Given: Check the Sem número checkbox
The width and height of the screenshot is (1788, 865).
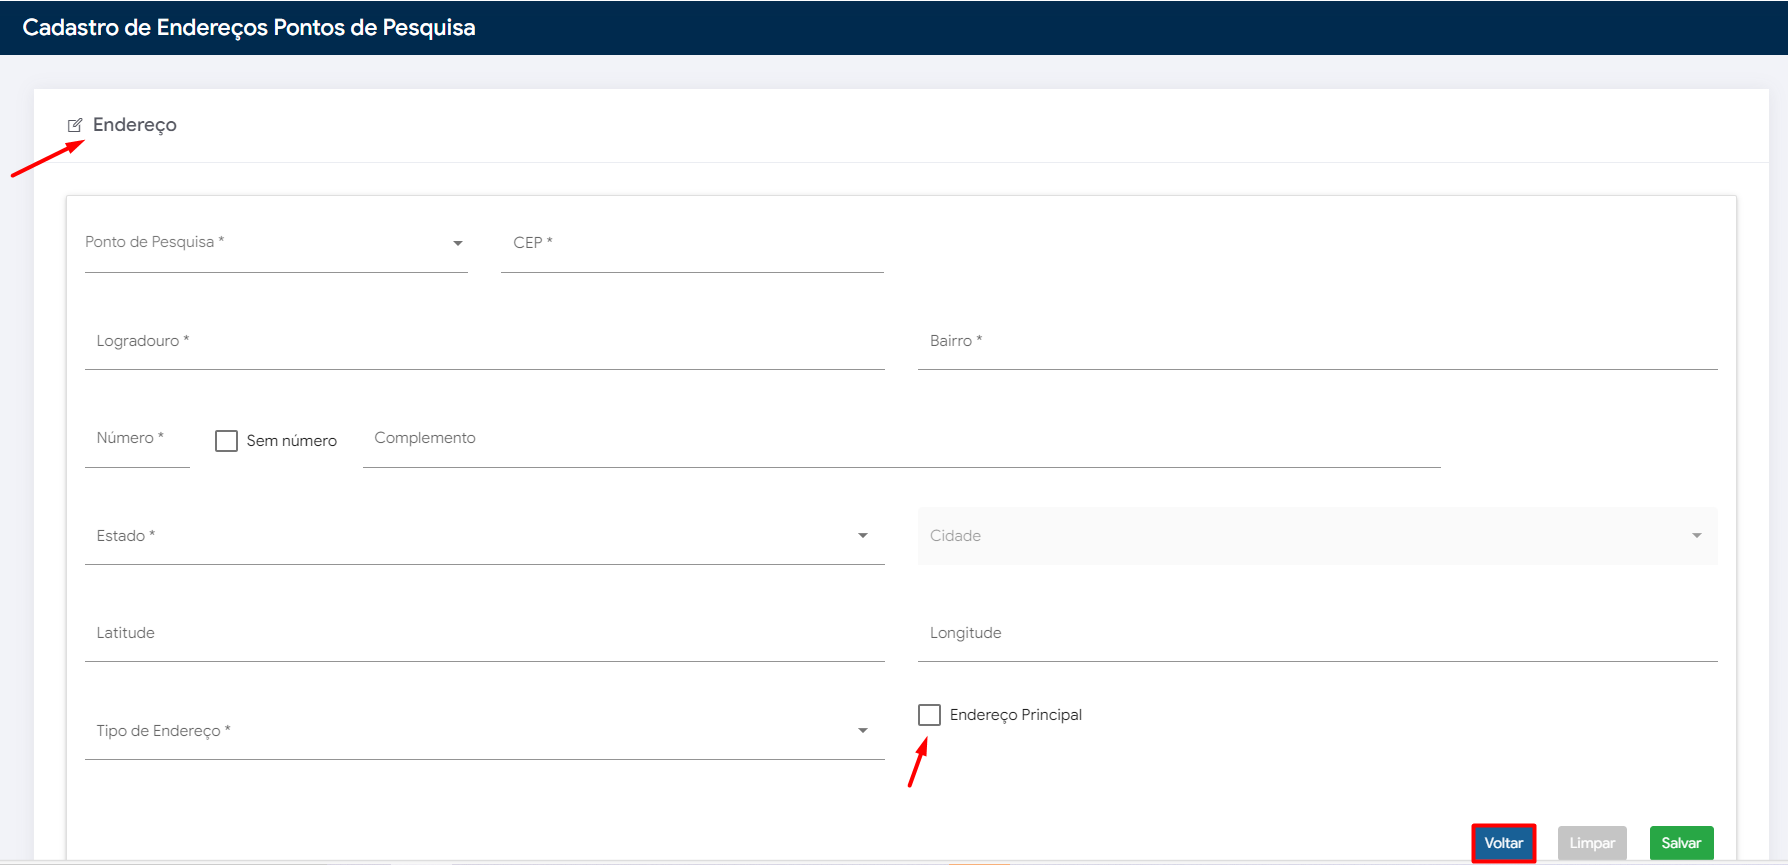Looking at the screenshot, I should tap(227, 441).
